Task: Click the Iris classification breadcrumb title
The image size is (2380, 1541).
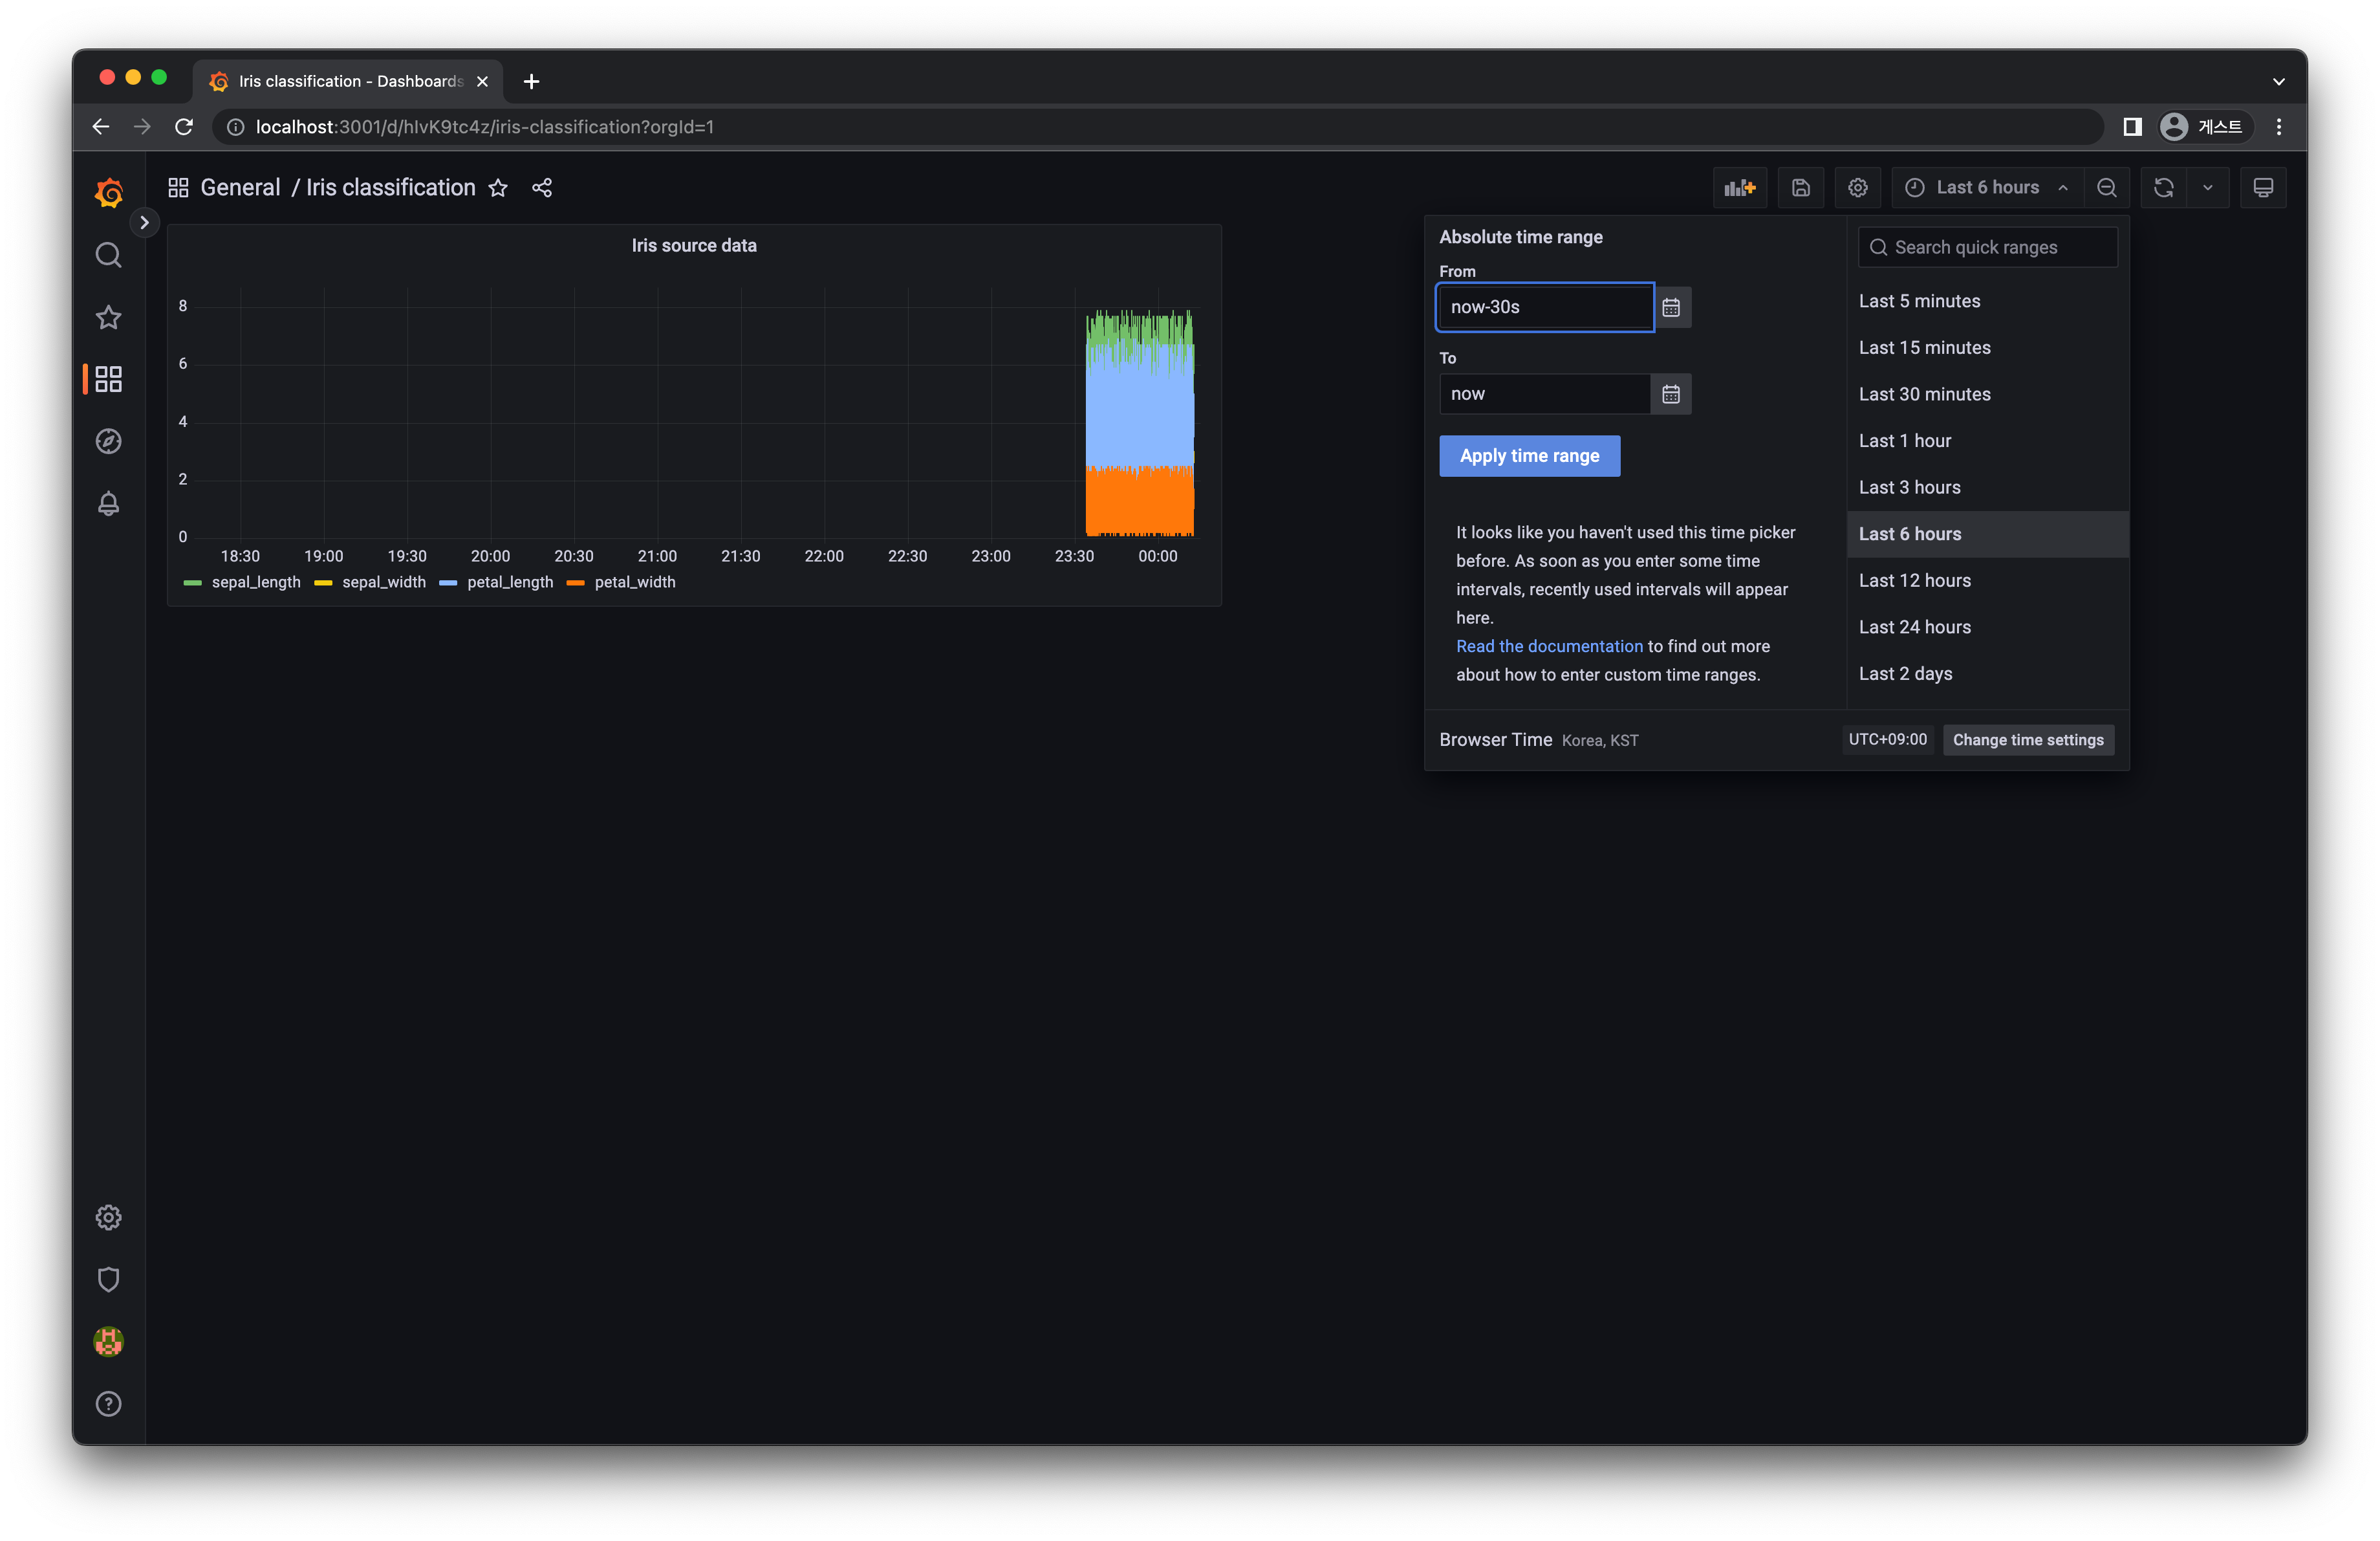Action: [390, 188]
